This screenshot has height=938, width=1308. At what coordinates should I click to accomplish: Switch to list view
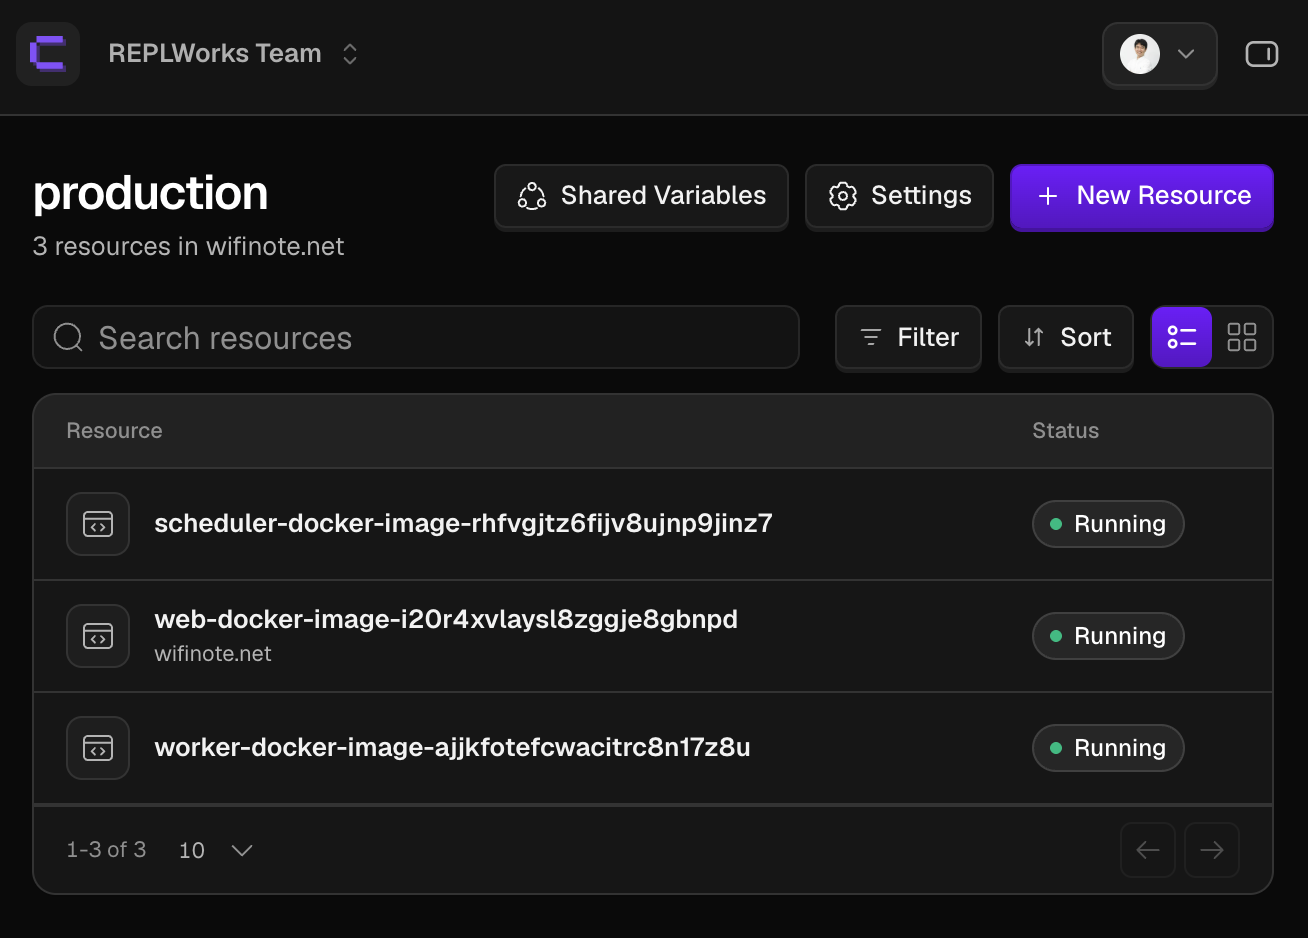click(1182, 337)
